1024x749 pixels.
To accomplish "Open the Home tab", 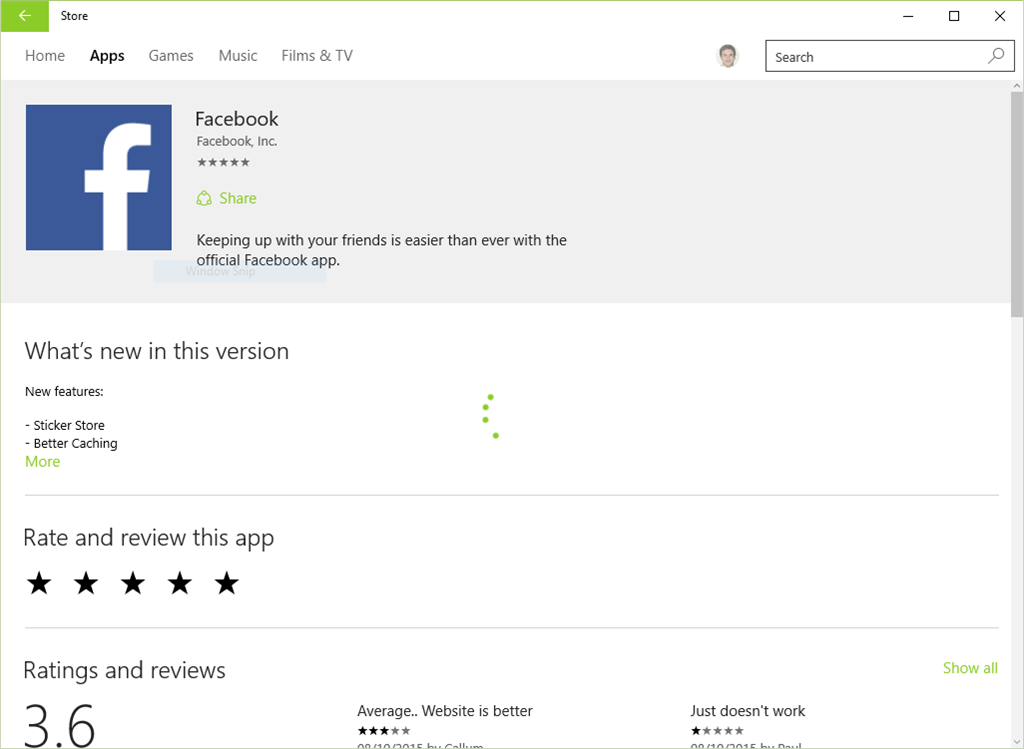I will 45,56.
